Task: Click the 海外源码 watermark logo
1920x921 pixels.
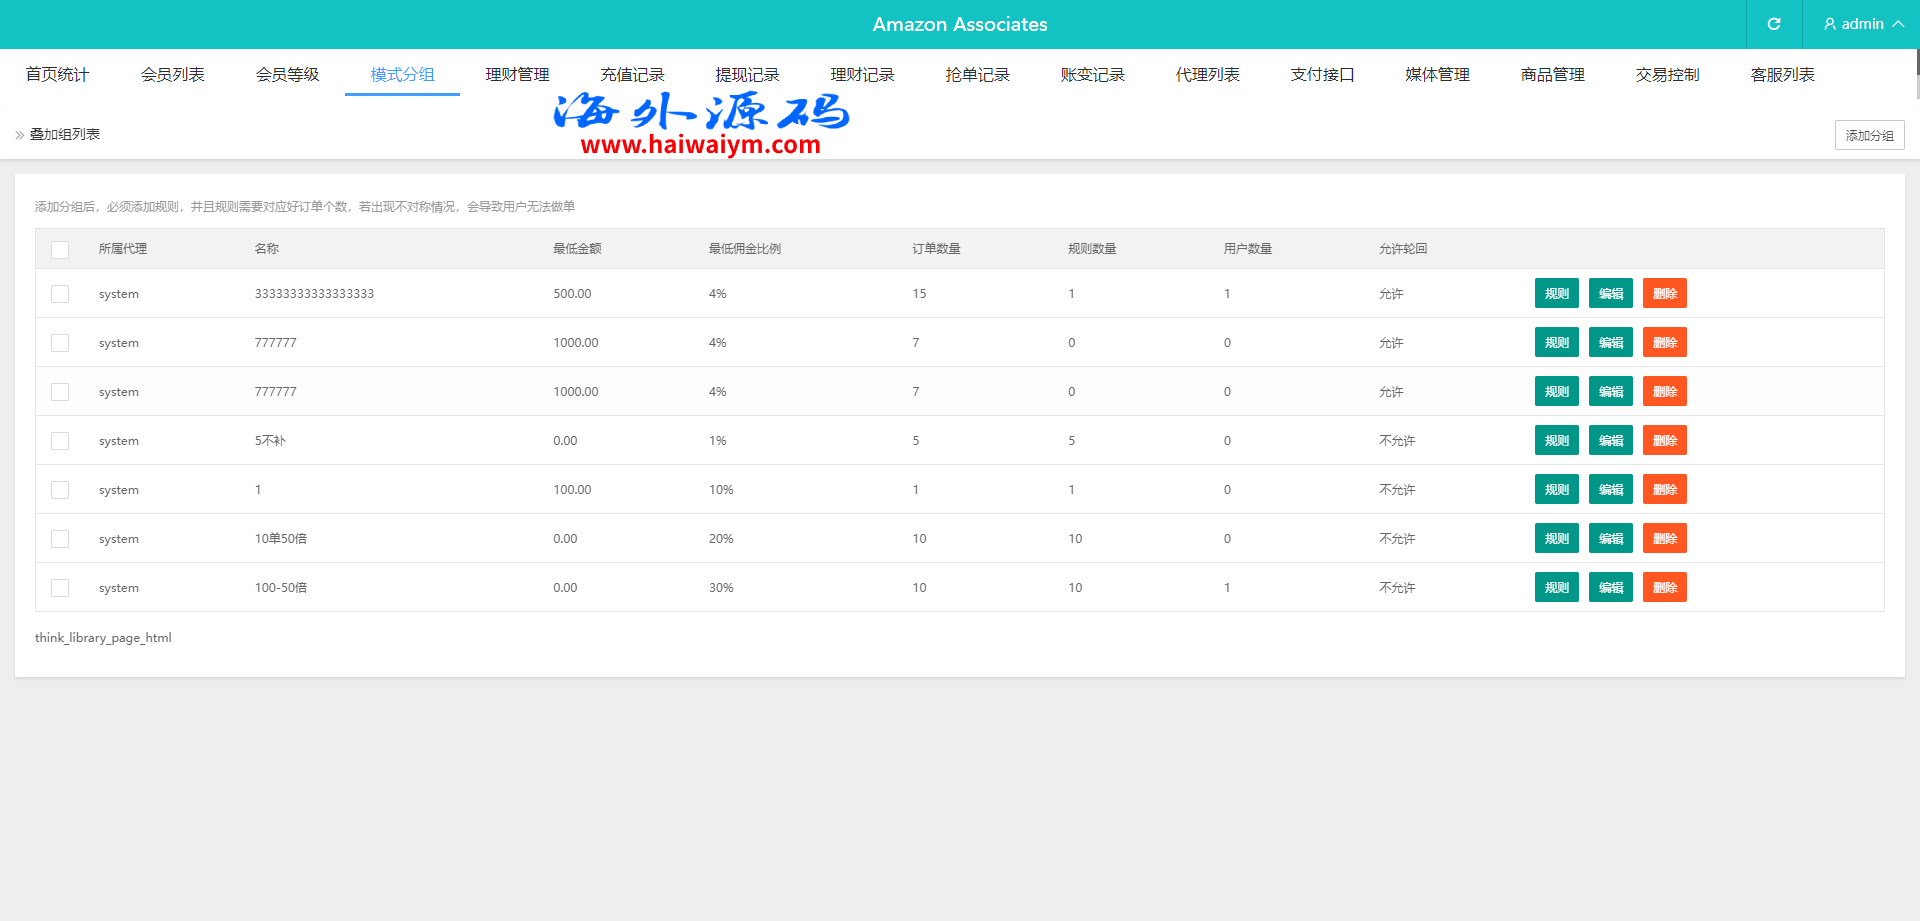Action: pos(701,123)
